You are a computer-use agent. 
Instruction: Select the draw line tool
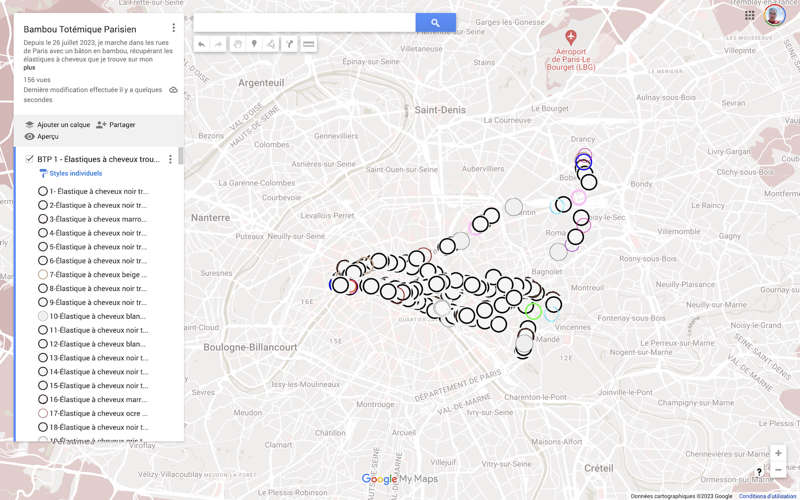[271, 44]
